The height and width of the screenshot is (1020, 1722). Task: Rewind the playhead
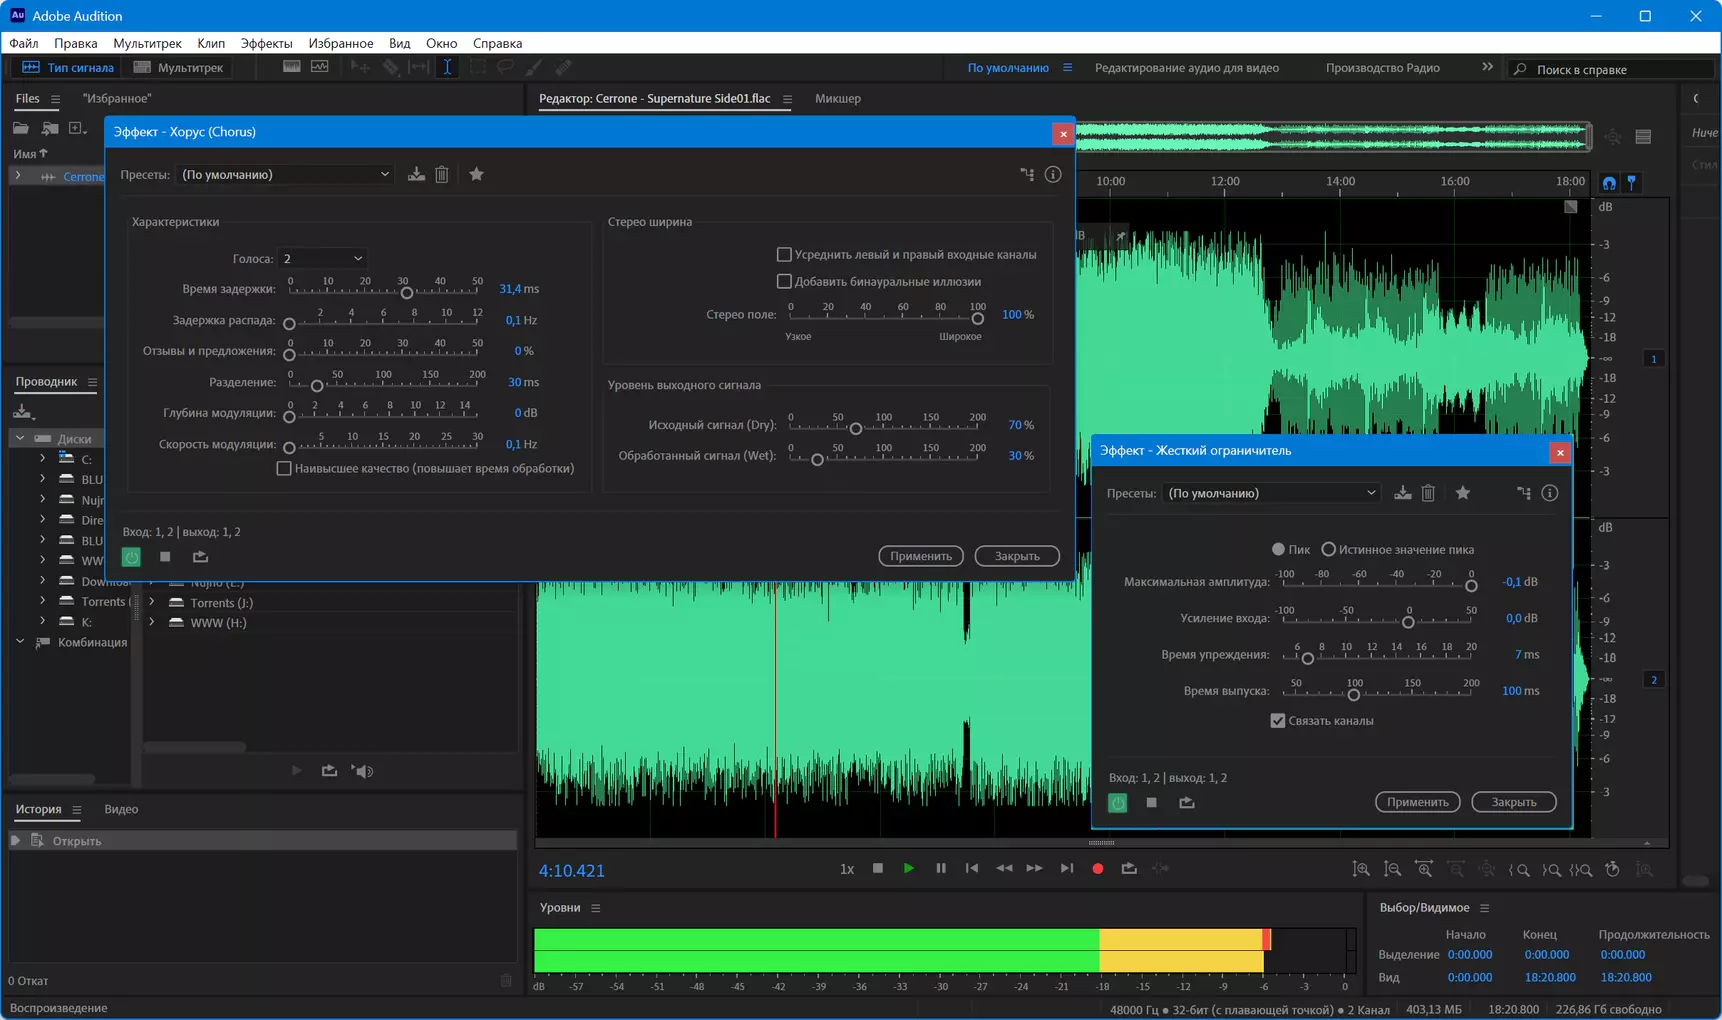tap(1004, 868)
